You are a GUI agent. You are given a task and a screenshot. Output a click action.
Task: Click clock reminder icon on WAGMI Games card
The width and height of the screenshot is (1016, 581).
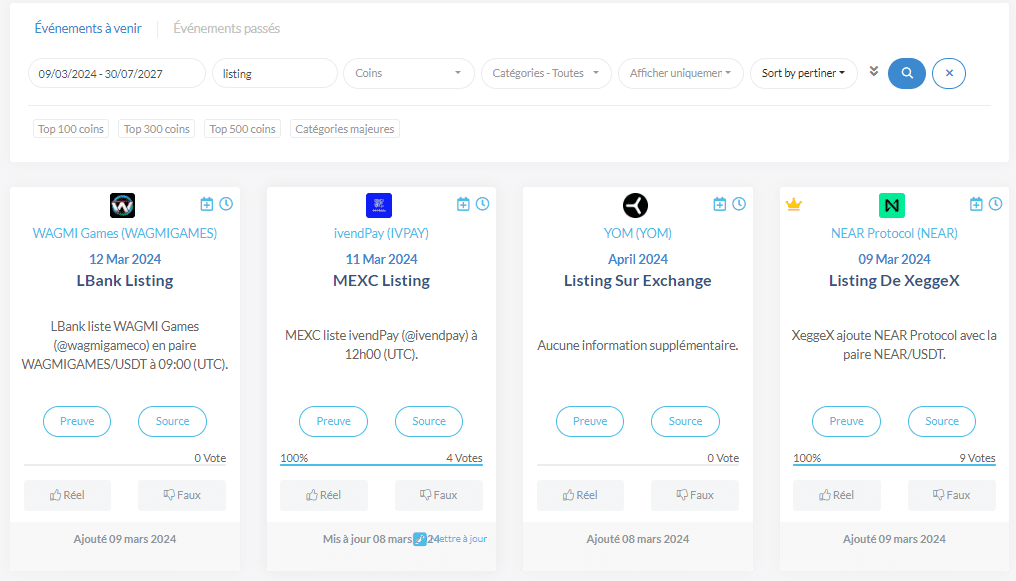pyautogui.click(x=226, y=204)
